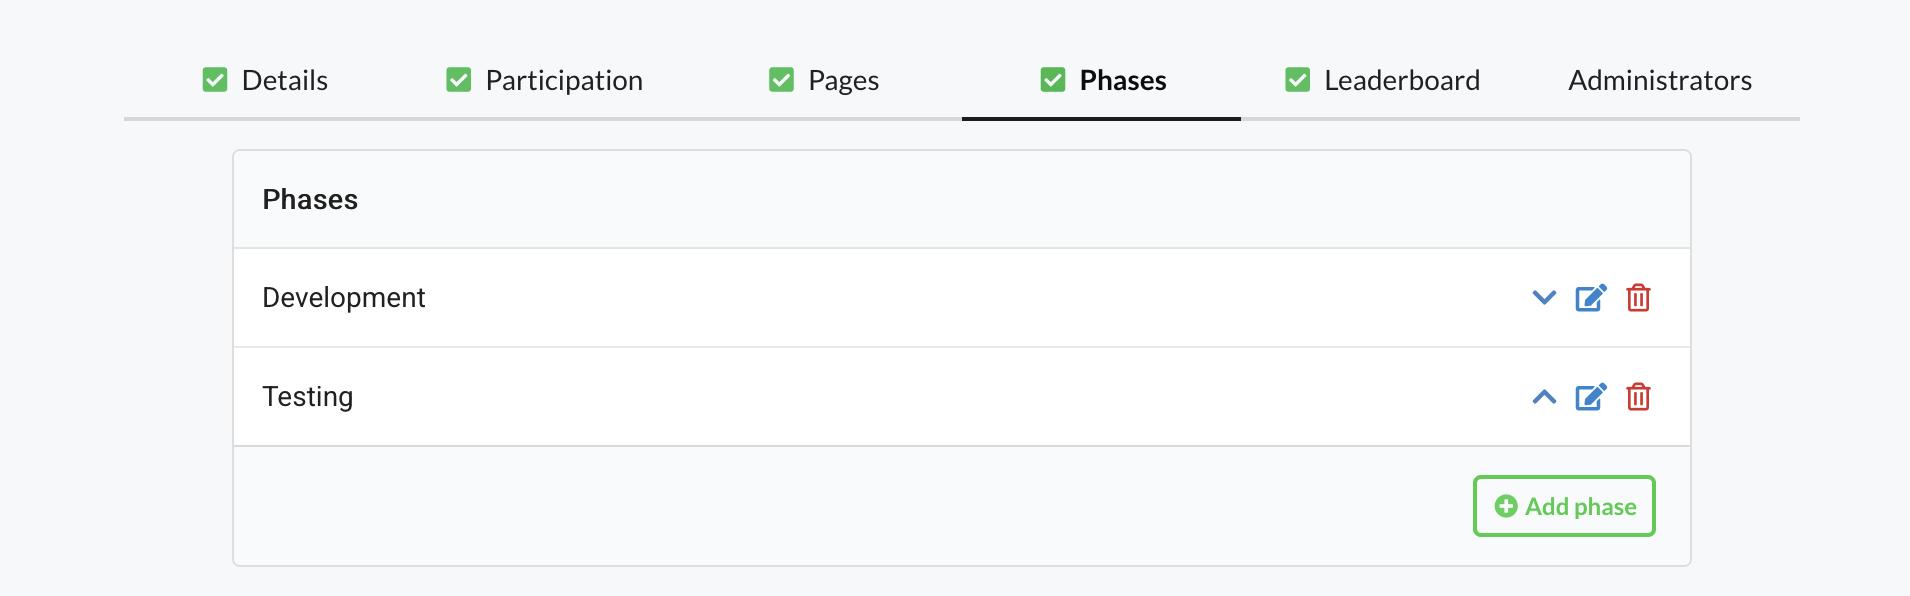Viewport: 1910px width, 596px height.
Task: Edit the Development phase
Action: (1590, 298)
